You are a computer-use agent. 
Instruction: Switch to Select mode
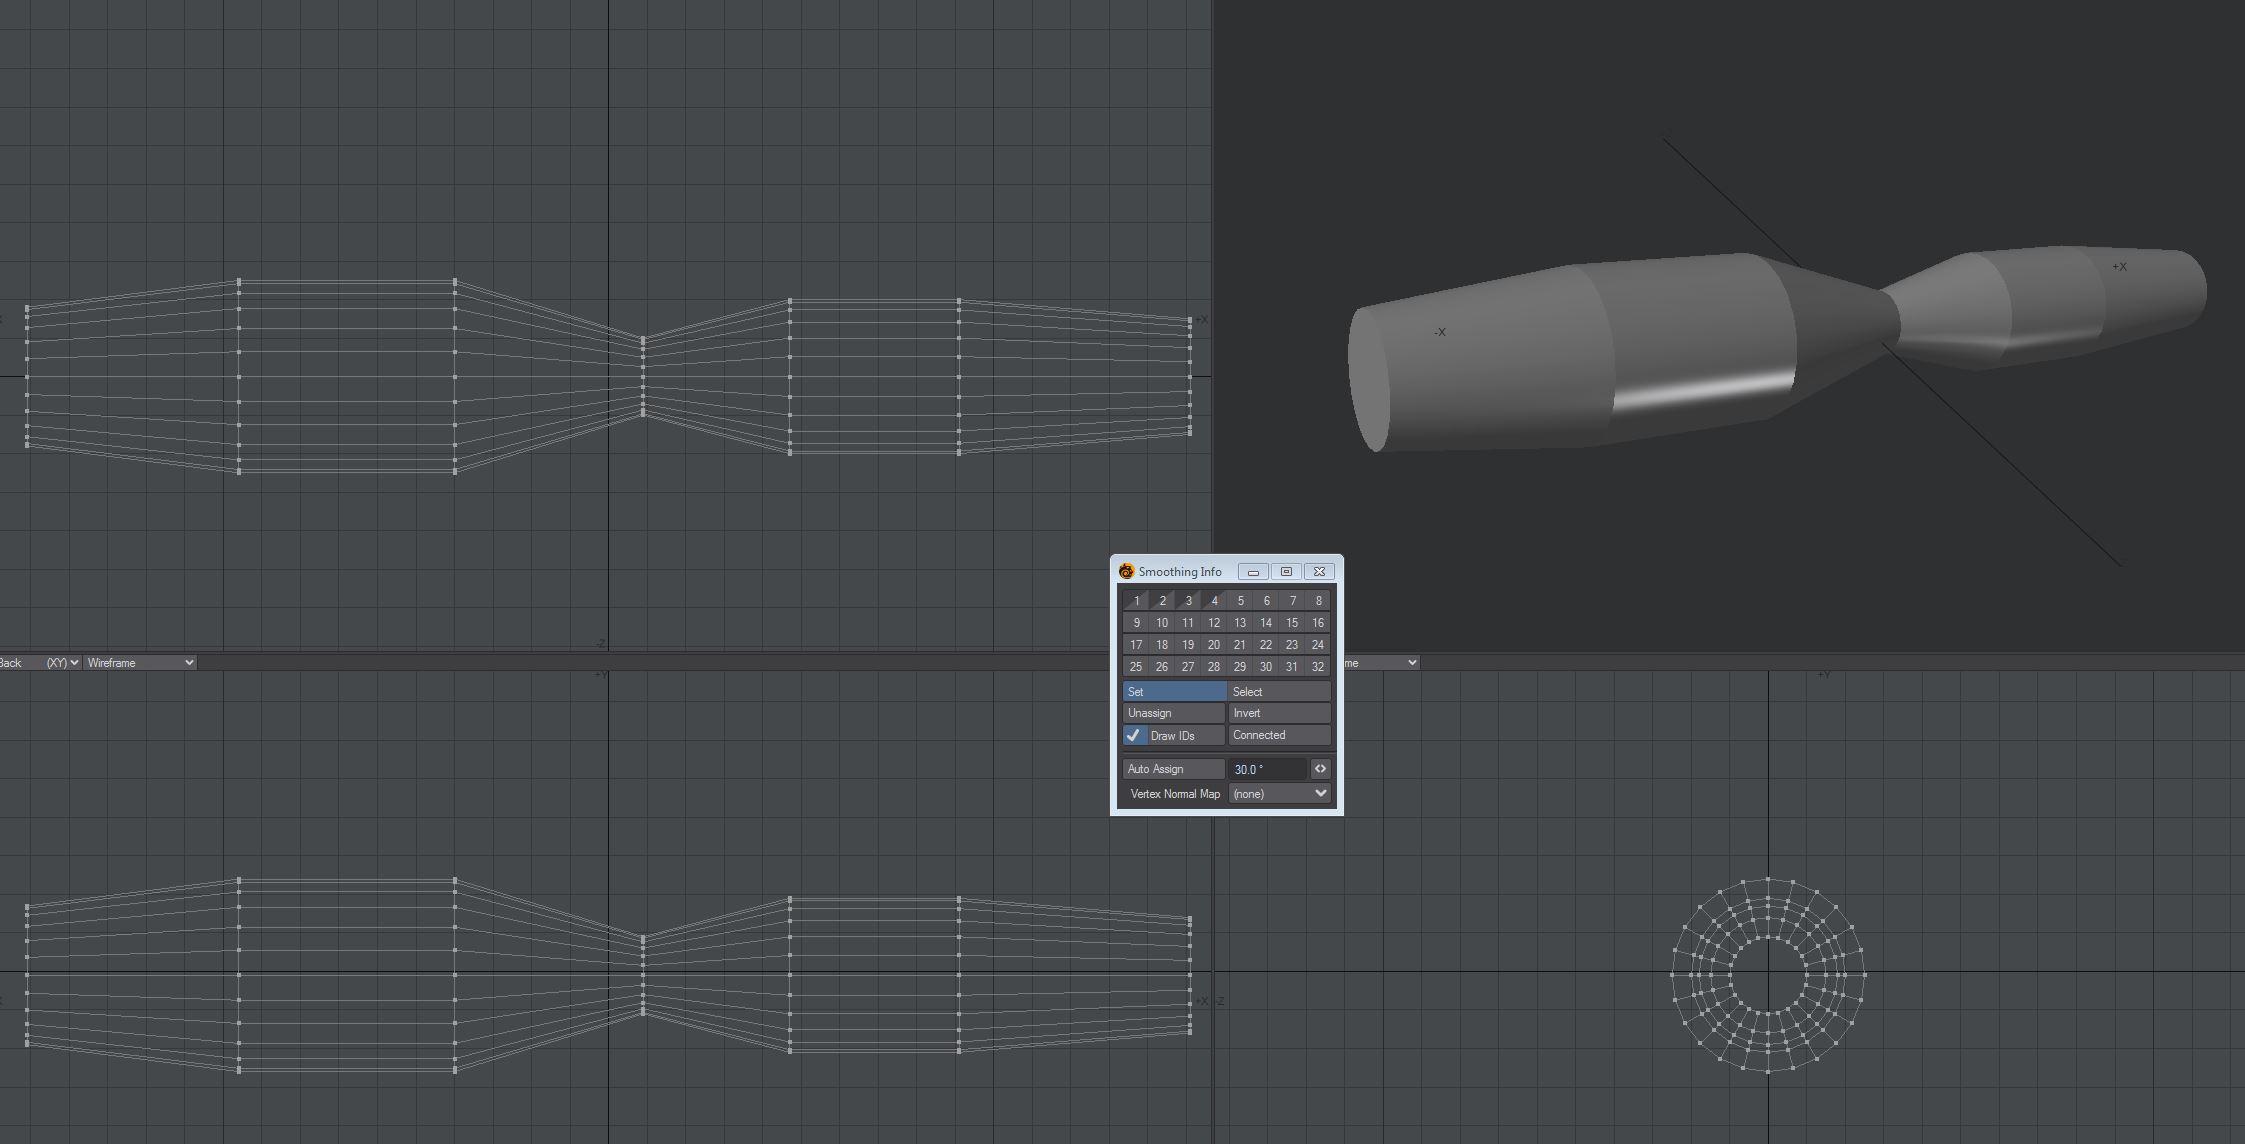tap(1279, 692)
